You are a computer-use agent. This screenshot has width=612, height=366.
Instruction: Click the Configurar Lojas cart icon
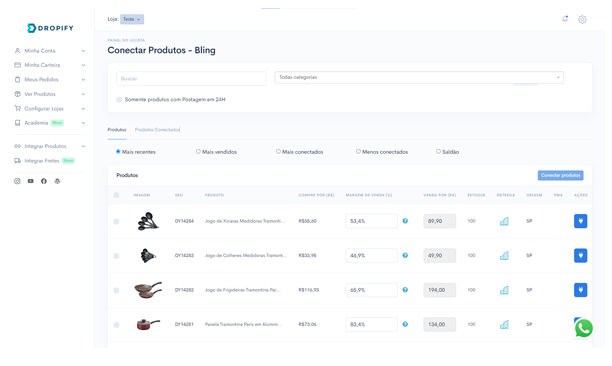(x=17, y=108)
